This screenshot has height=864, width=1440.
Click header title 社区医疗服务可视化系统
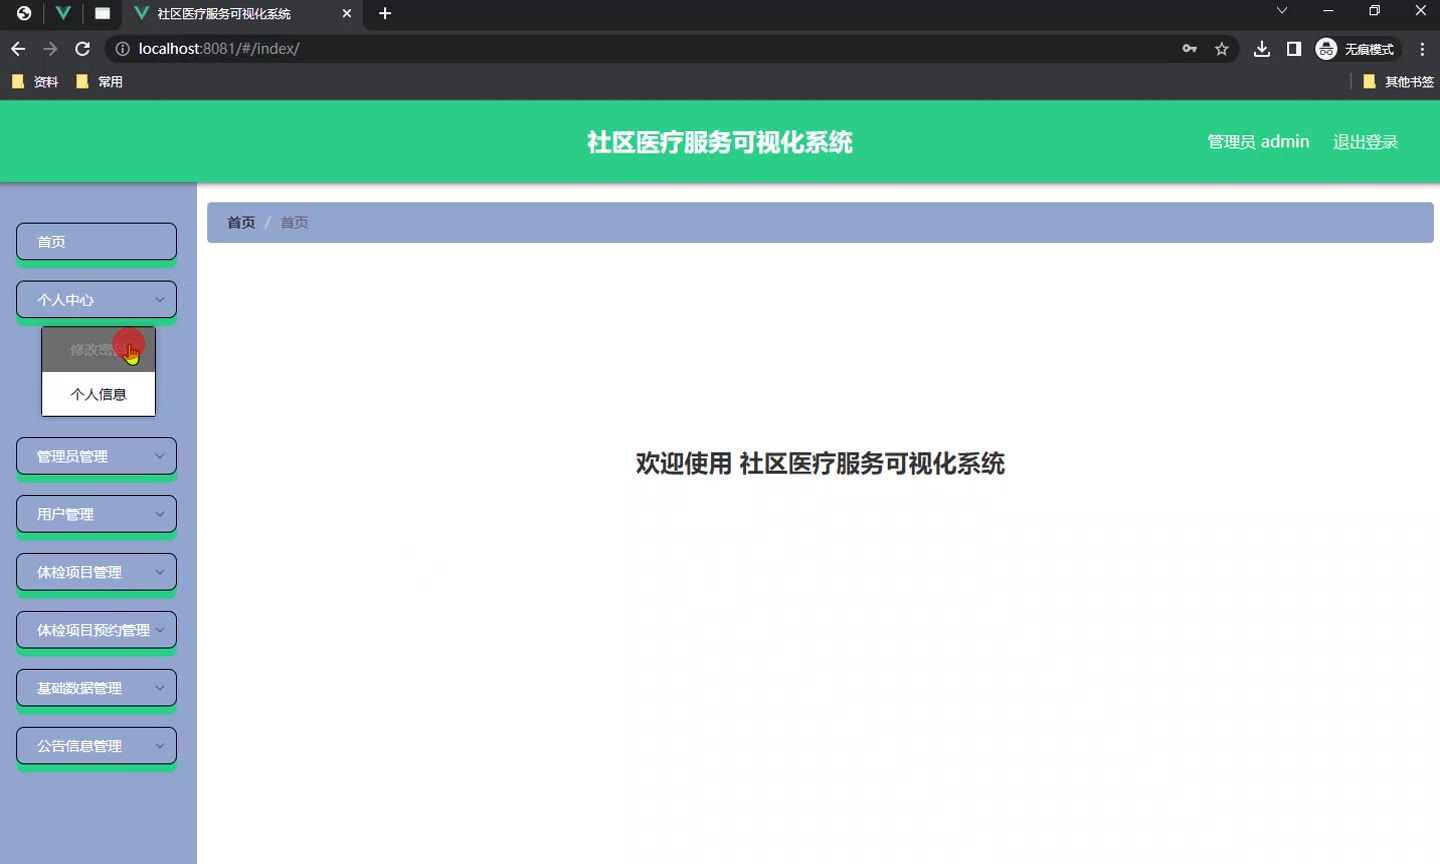[x=720, y=142]
